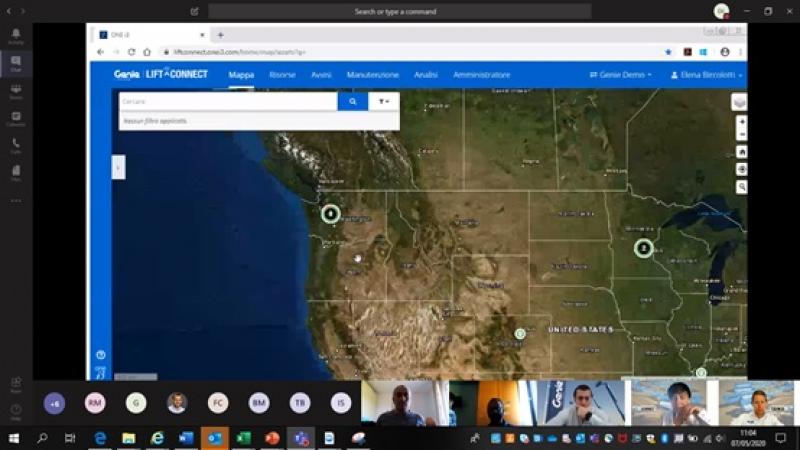Open Teams Chat in the sidebar
Viewport: 800px width, 450px height.
16,64
